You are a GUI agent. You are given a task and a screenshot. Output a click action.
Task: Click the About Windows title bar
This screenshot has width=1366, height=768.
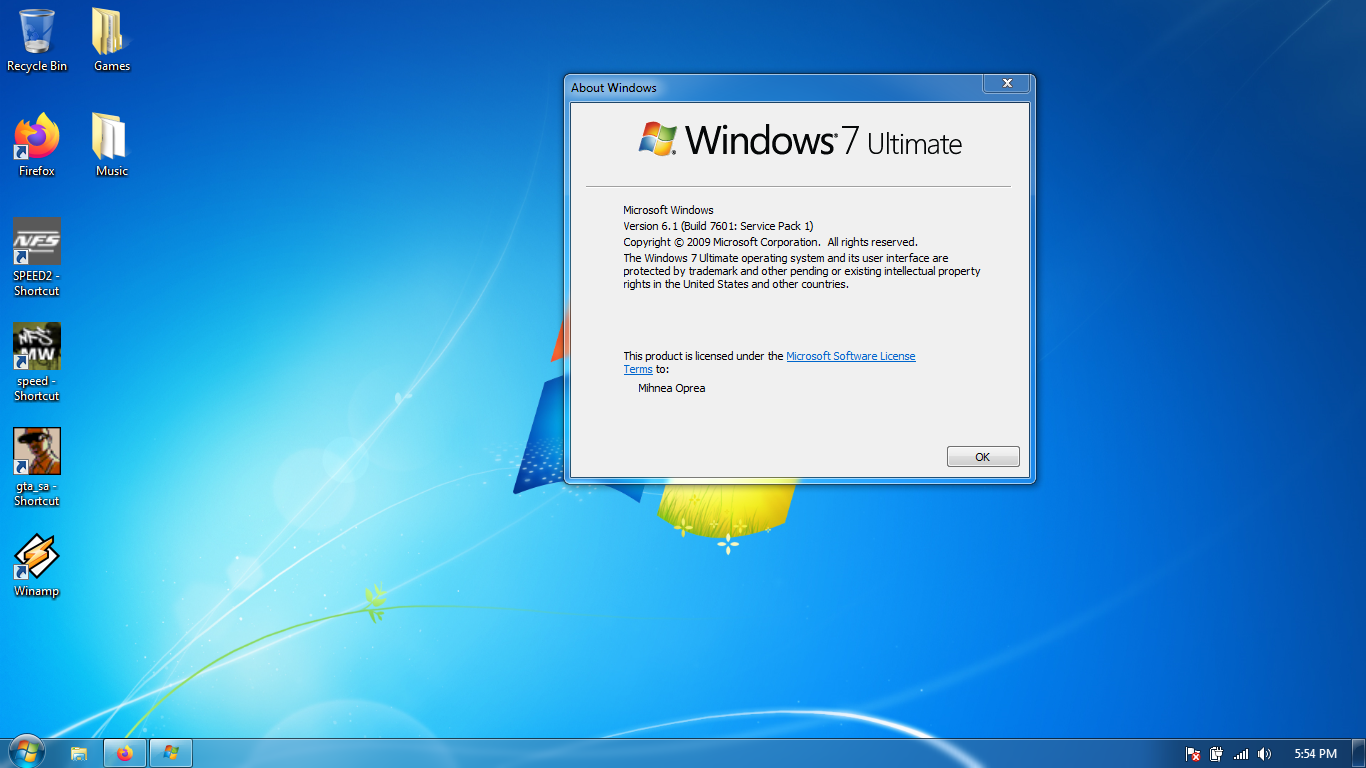(775, 87)
